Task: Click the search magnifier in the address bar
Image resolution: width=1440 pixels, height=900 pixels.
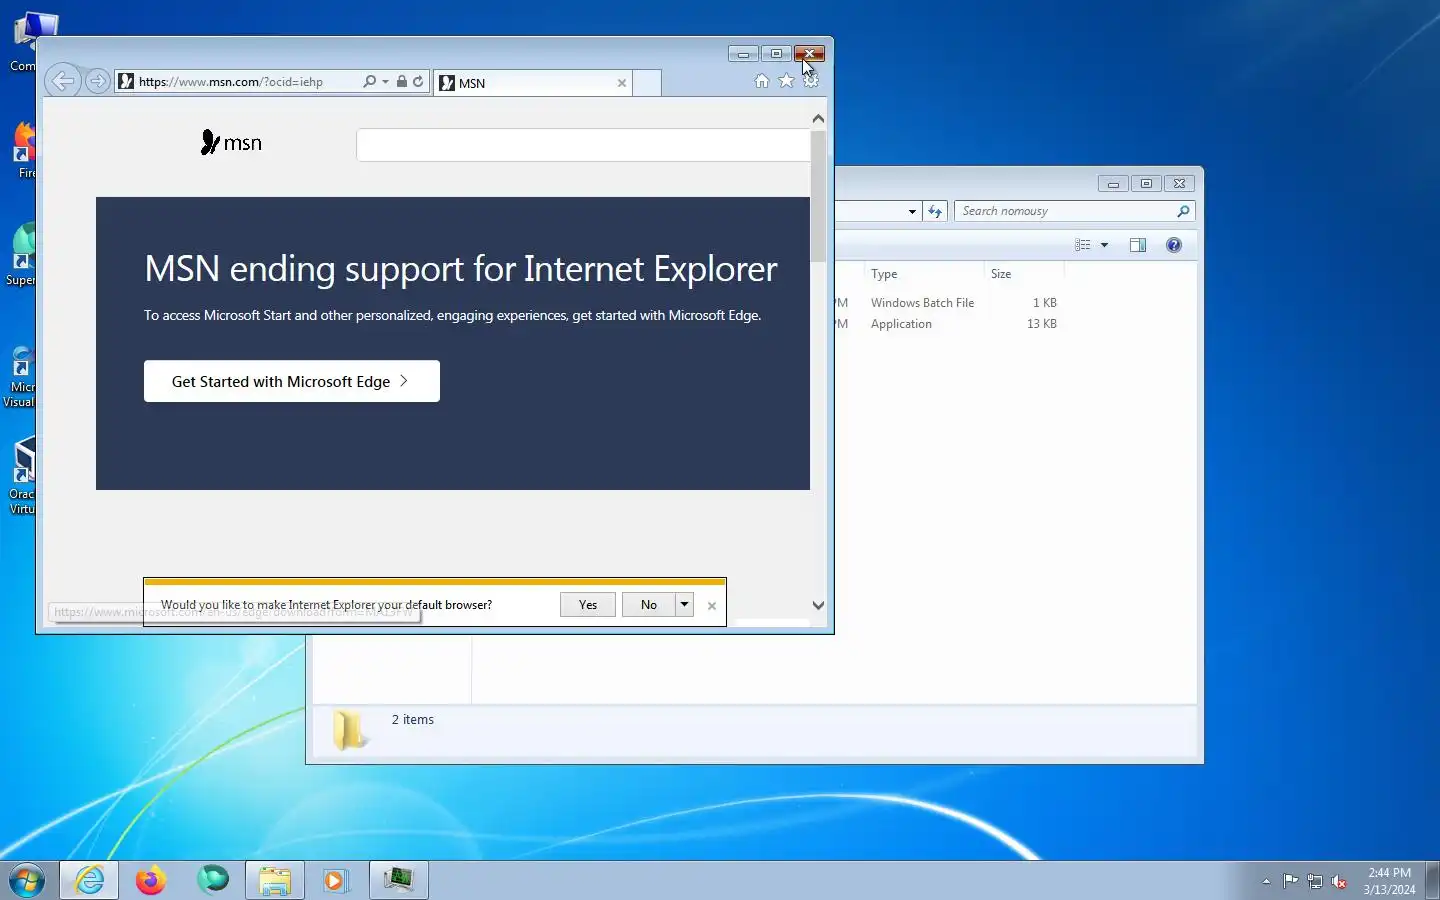Action: coord(369,82)
